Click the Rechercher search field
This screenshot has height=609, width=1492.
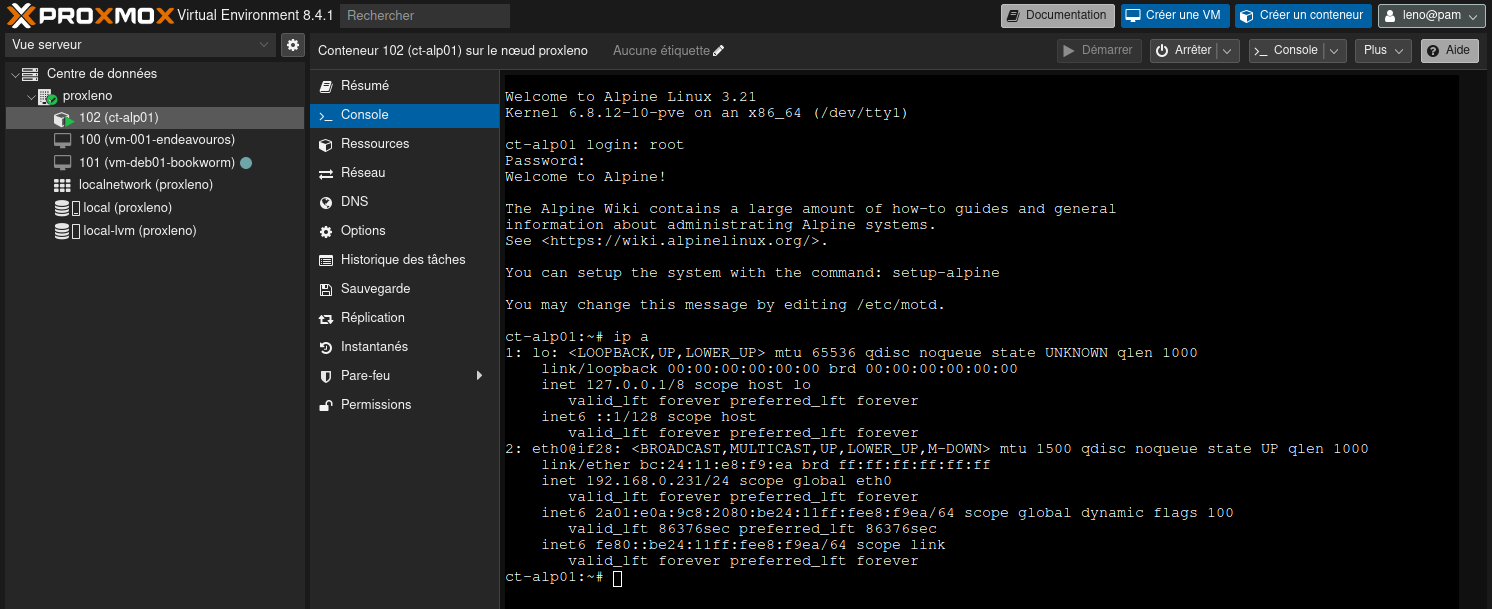(x=424, y=16)
